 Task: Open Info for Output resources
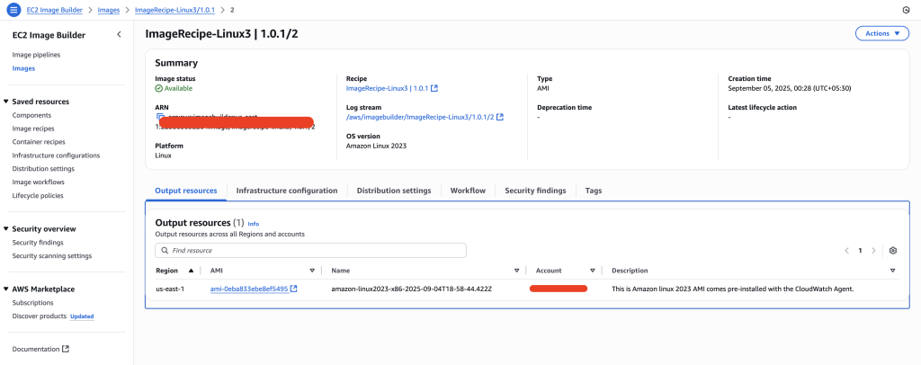pos(253,224)
